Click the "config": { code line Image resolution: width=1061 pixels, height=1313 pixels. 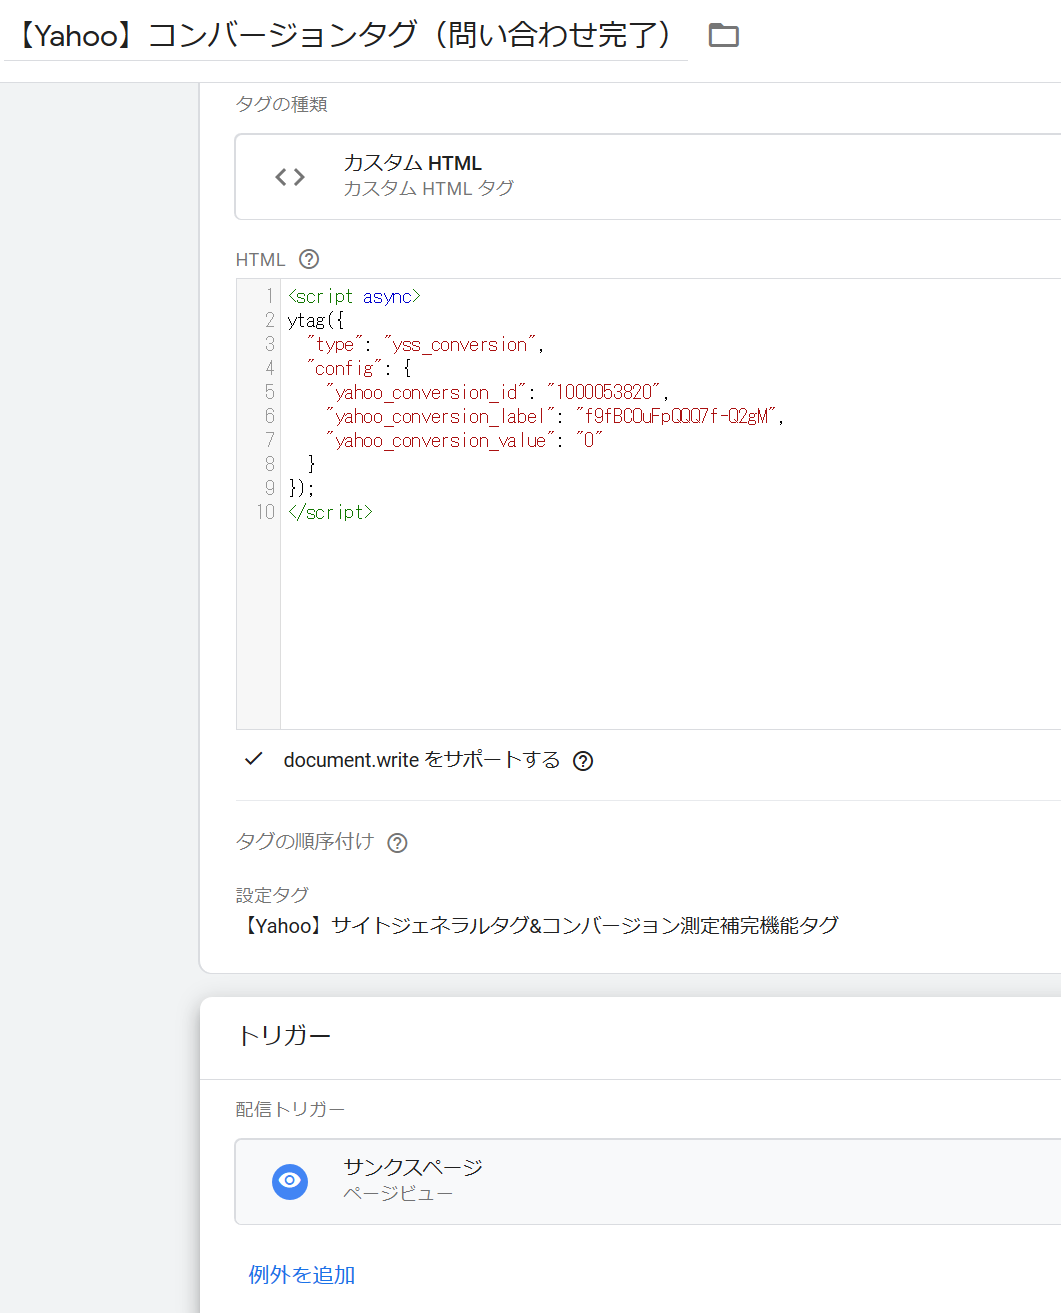click(359, 368)
